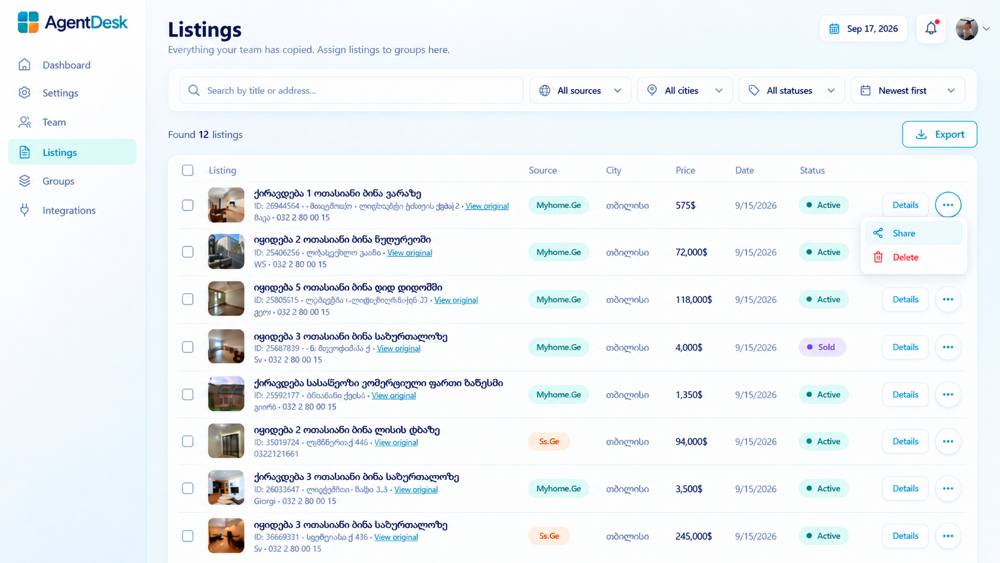Click the calendar icon in Newest first

pyautogui.click(x=865, y=91)
